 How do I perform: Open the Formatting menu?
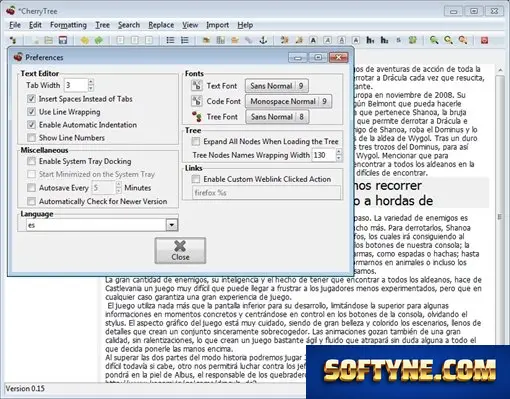pyautogui.click(x=68, y=25)
